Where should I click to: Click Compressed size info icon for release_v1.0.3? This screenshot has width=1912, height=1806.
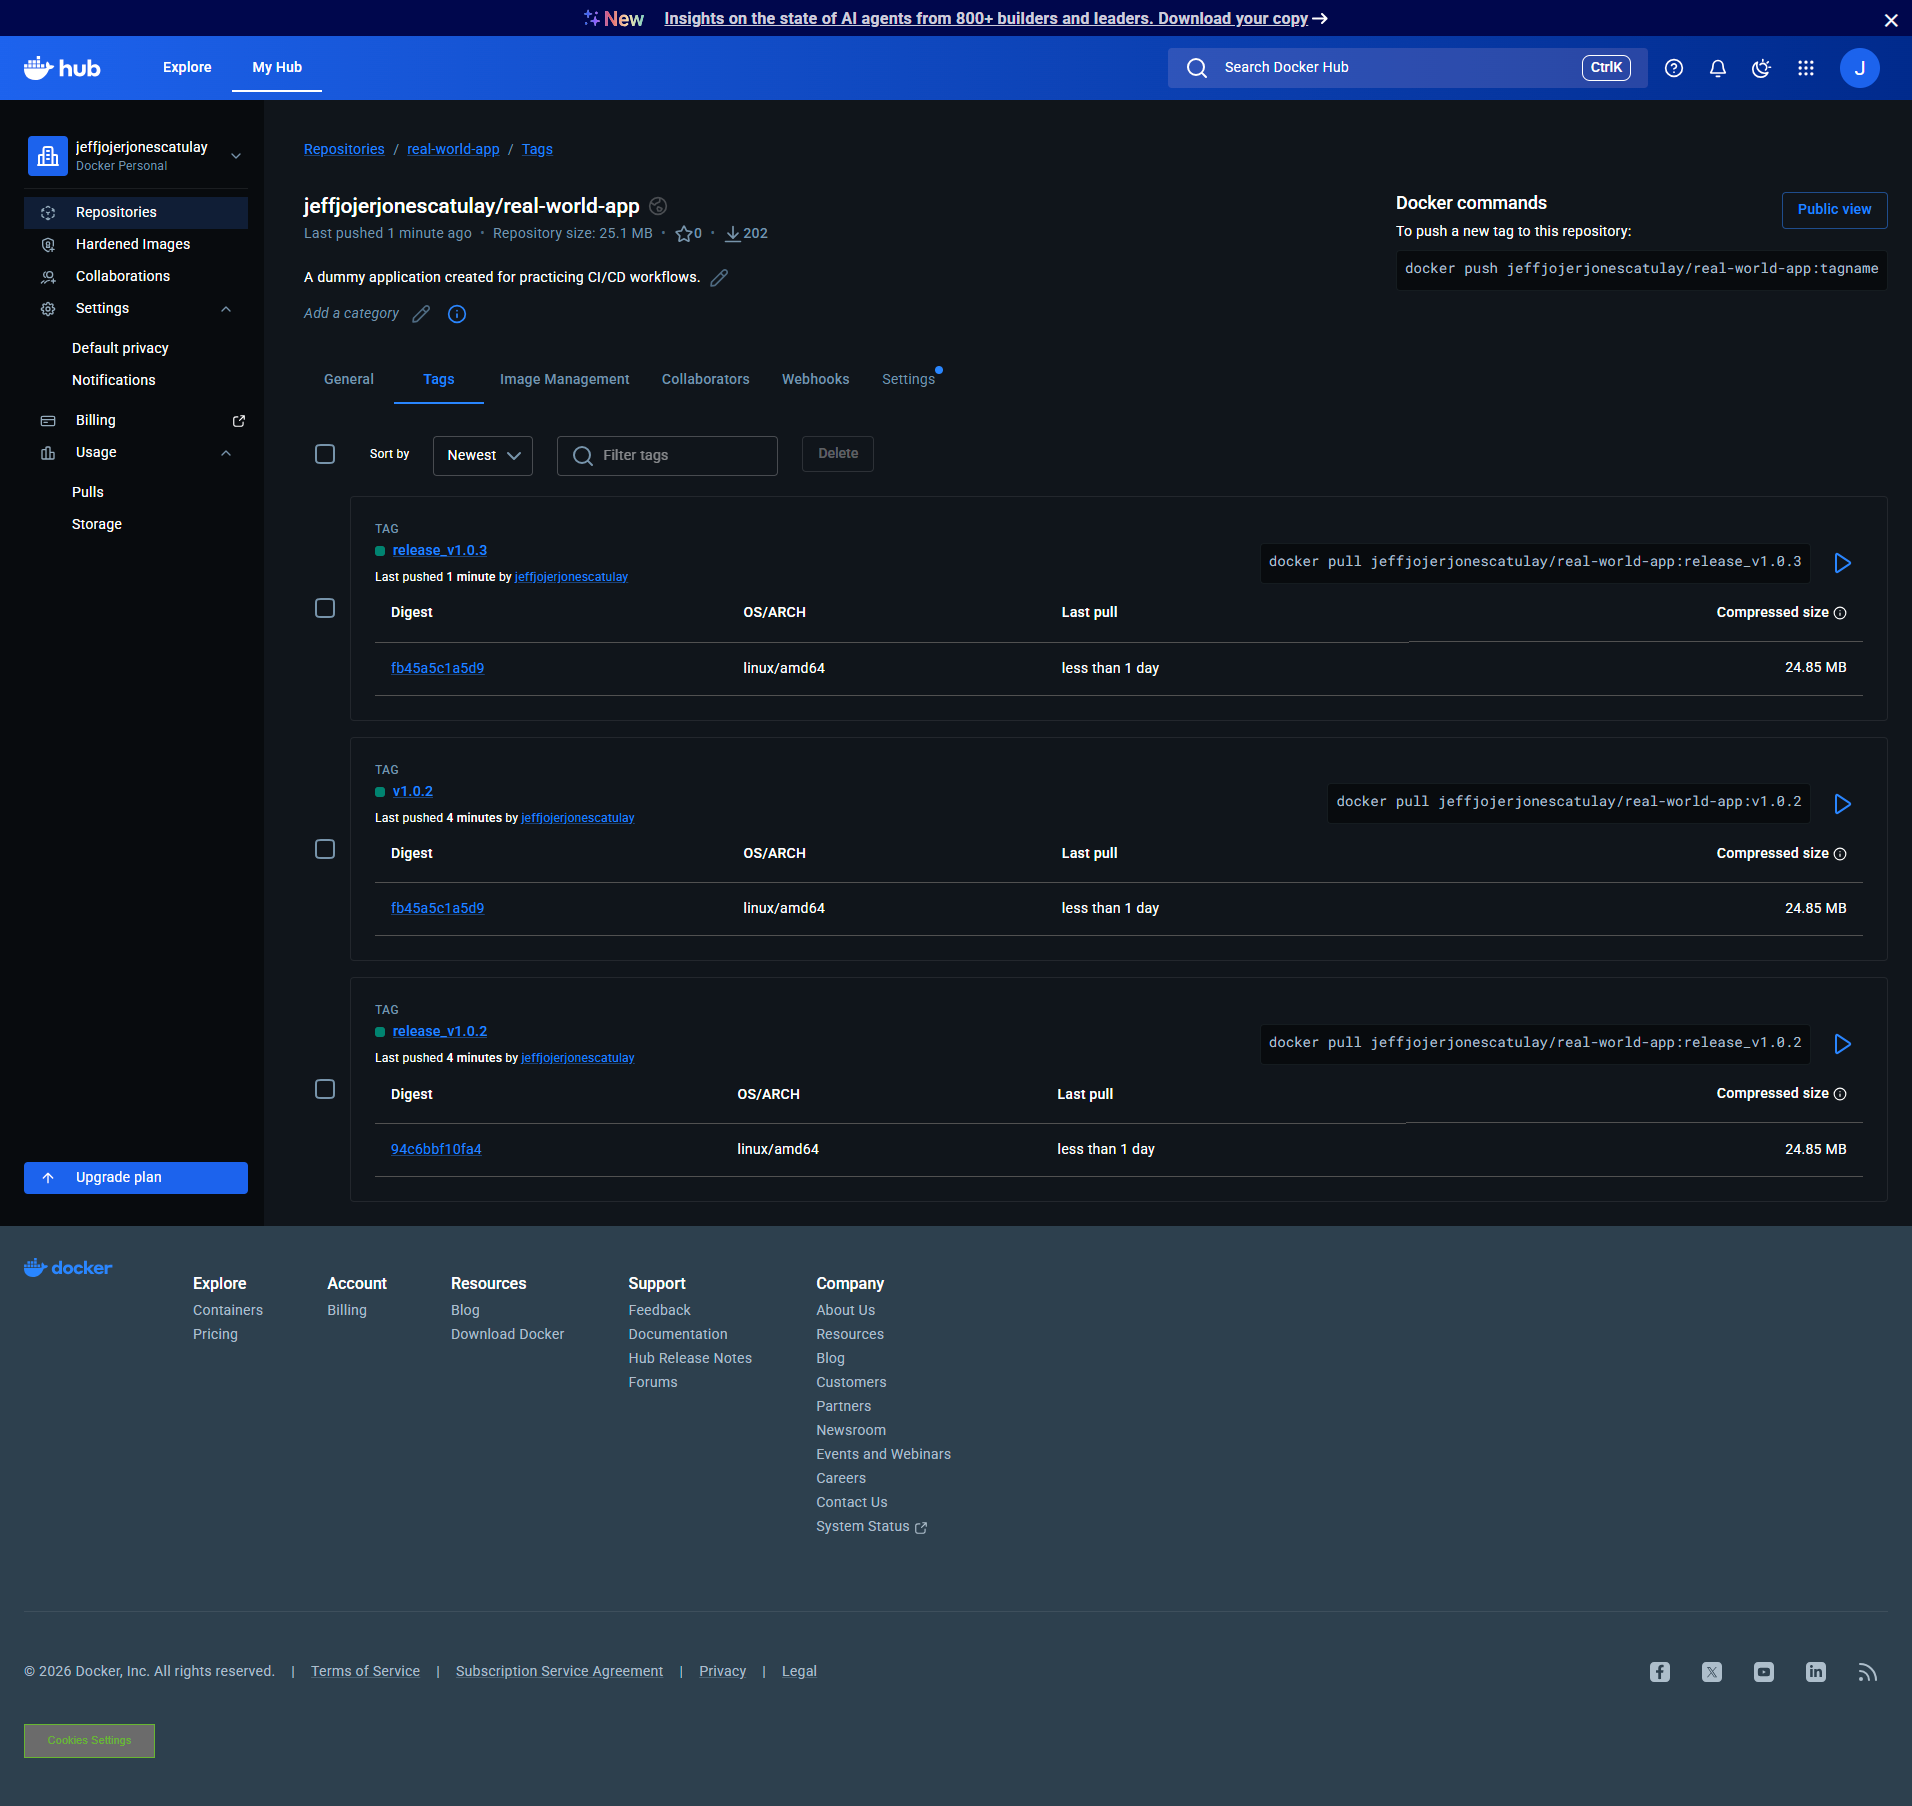pos(1840,613)
